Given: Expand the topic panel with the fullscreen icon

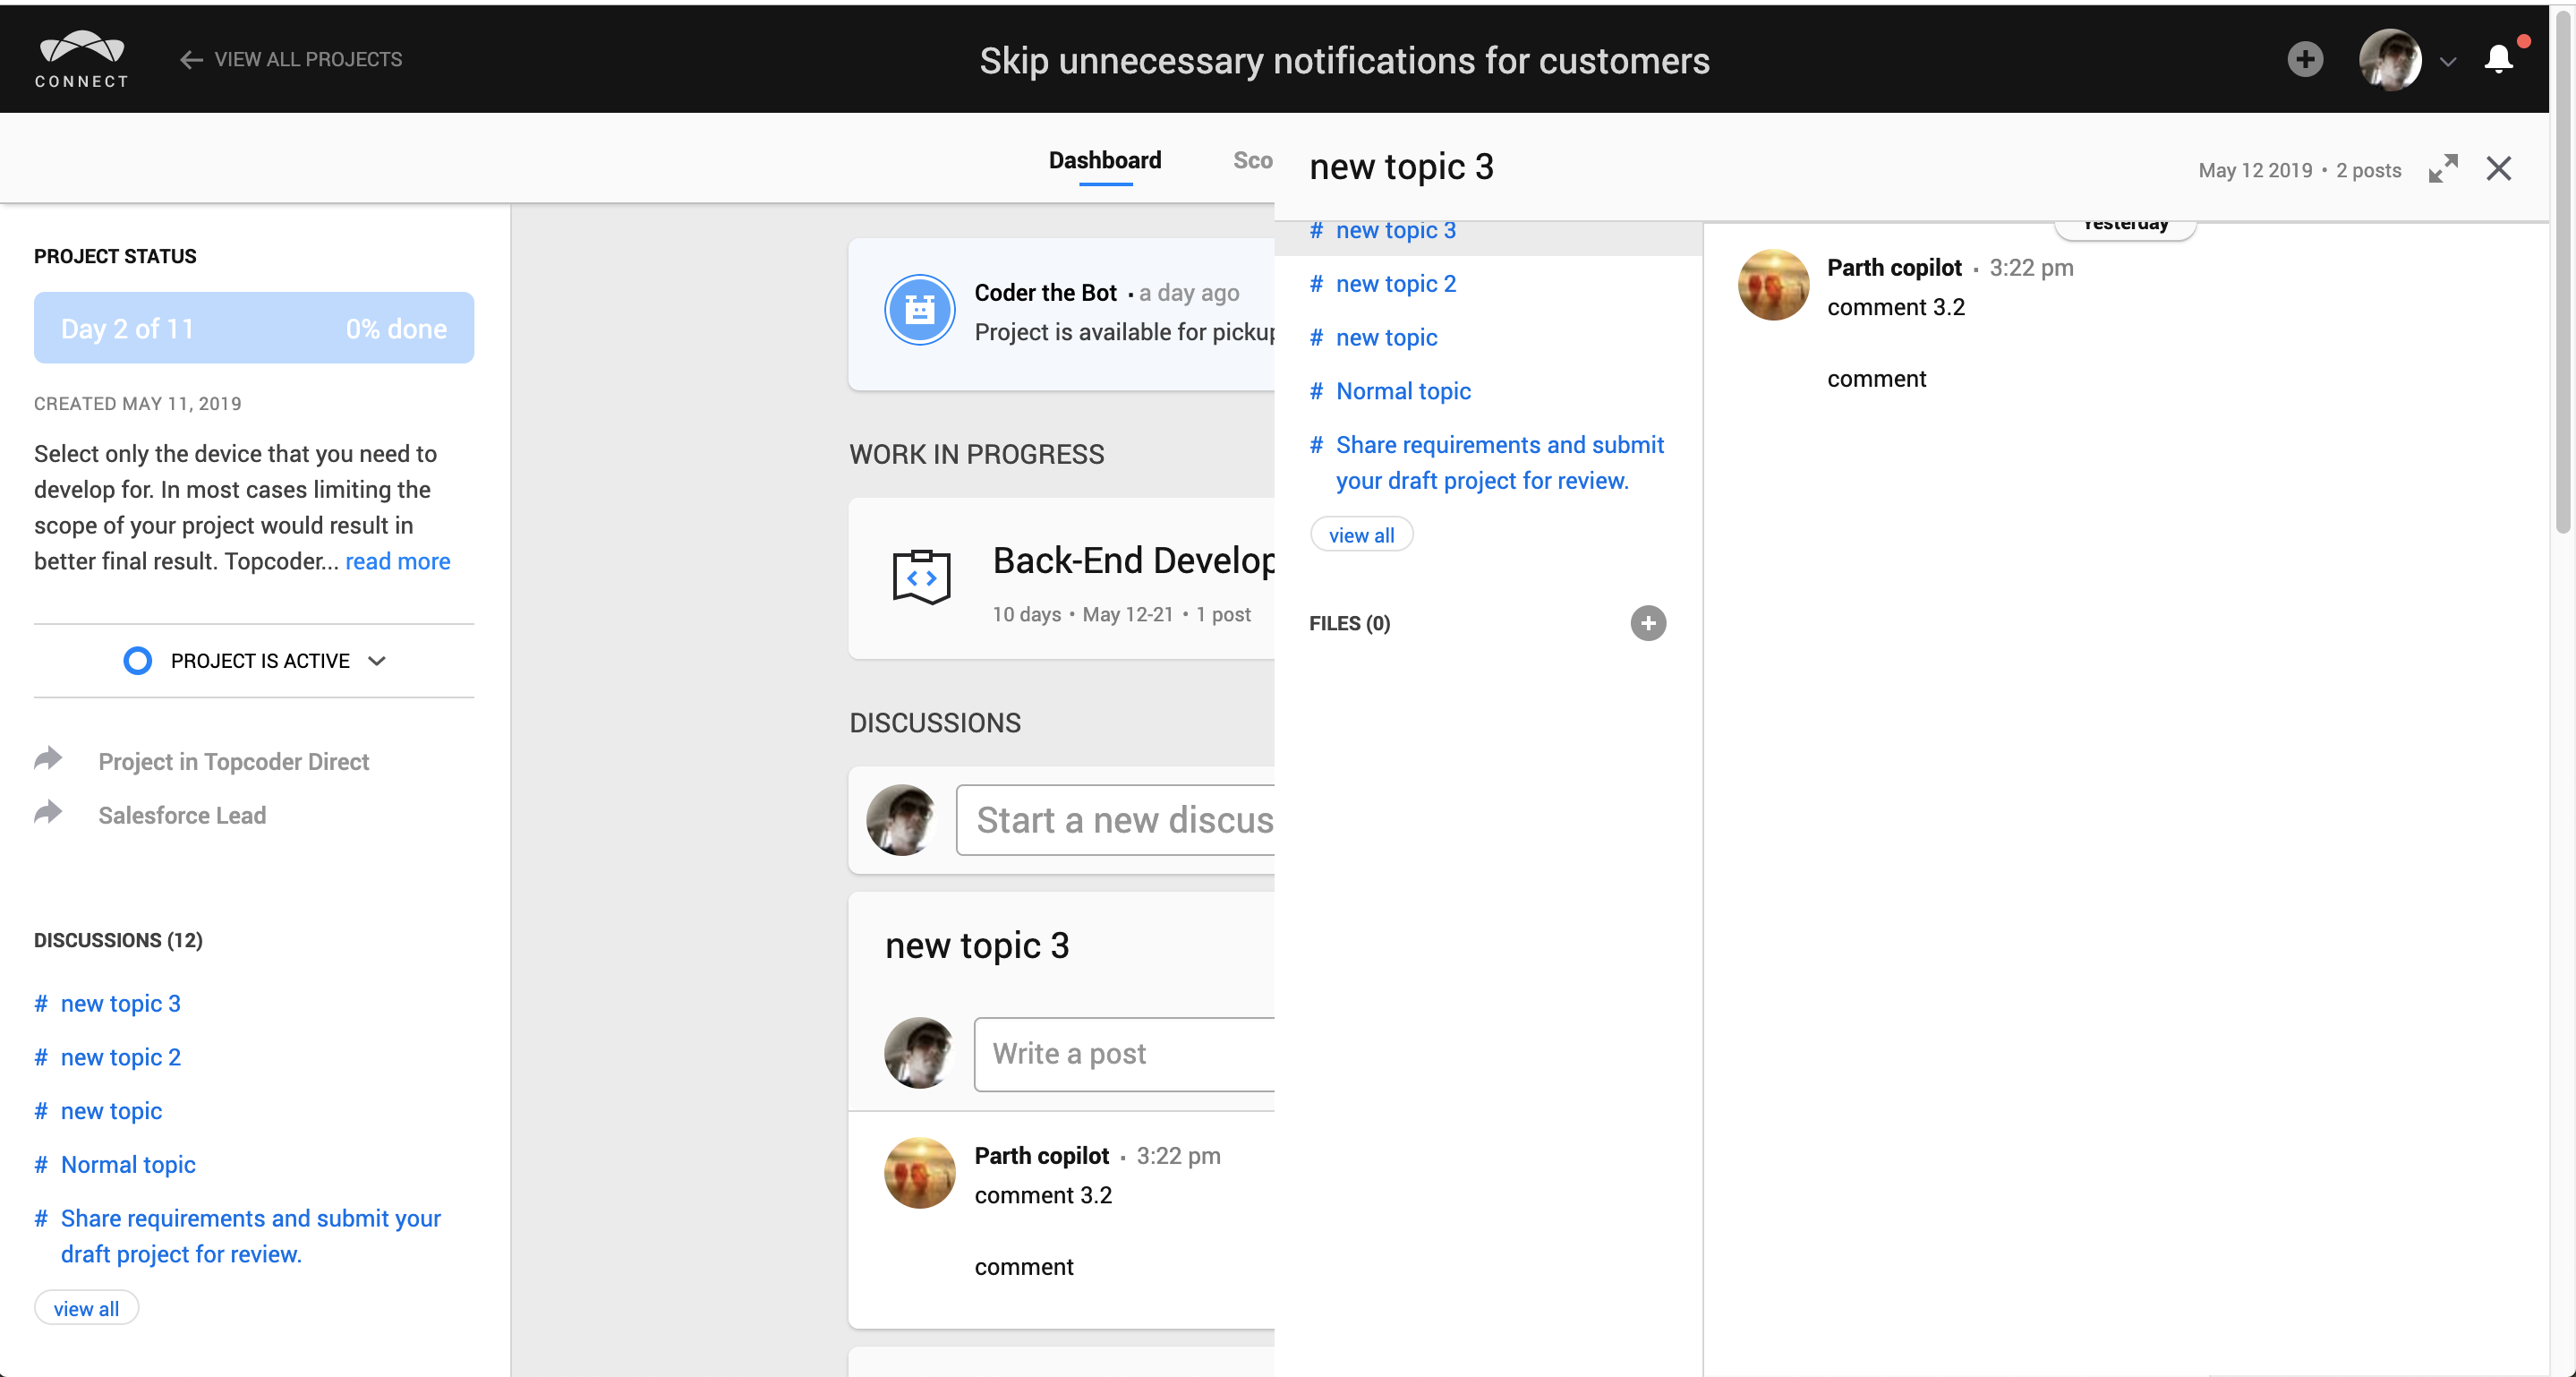Looking at the screenshot, I should [x=2443, y=169].
